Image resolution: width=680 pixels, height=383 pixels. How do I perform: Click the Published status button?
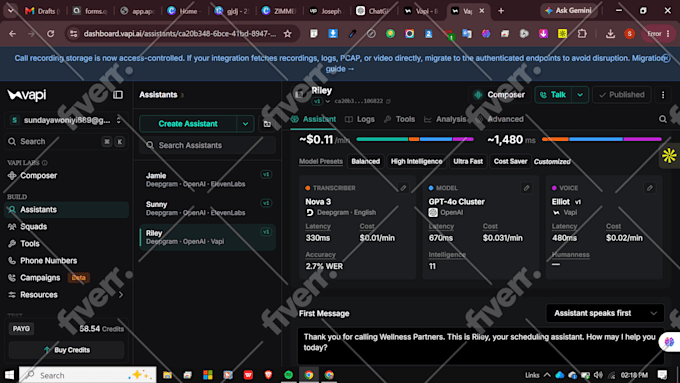pyautogui.click(x=621, y=95)
